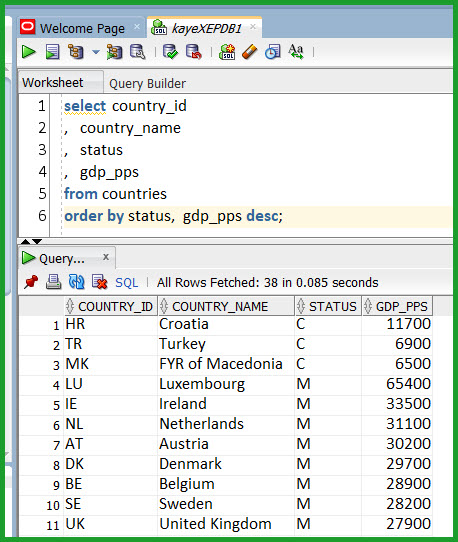Select the Luxembourg cell
Screen dimensions: 458x542
click(226, 384)
